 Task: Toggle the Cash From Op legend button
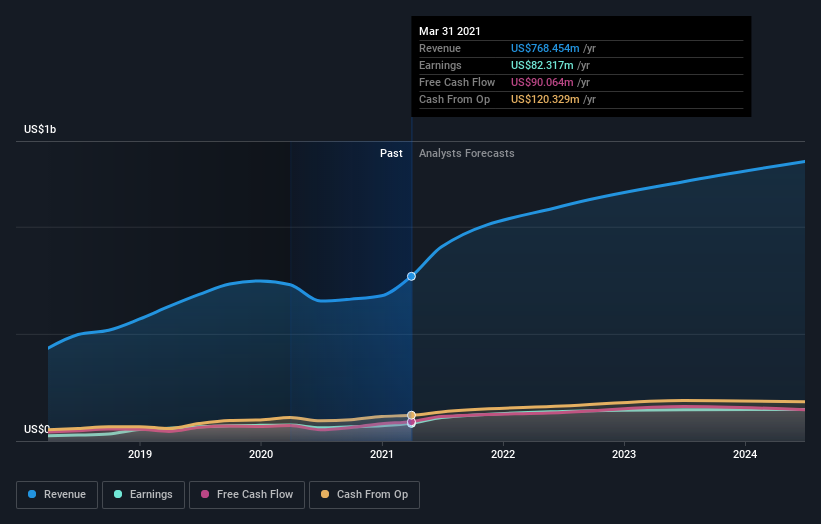coord(364,495)
